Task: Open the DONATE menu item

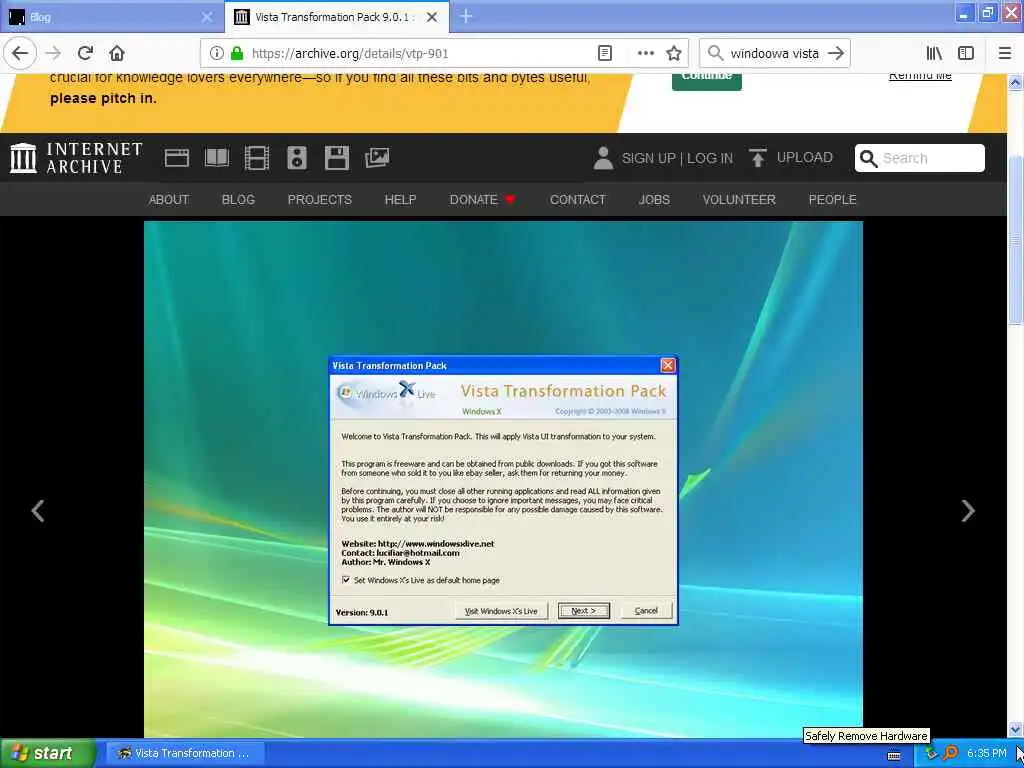Action: click(x=482, y=200)
